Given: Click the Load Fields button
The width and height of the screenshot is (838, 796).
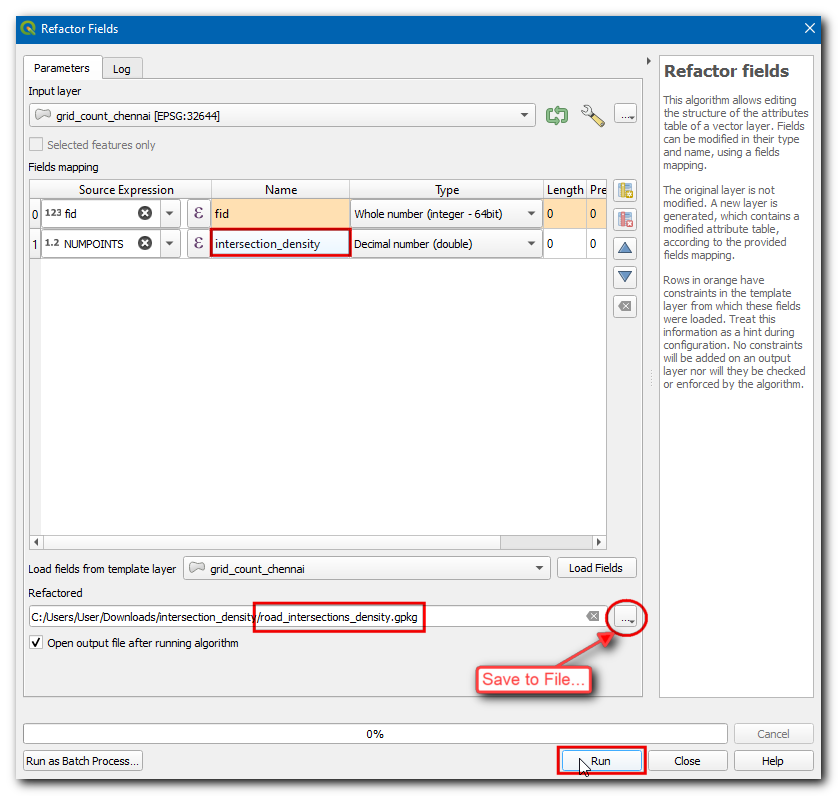Looking at the screenshot, I should [596, 569].
